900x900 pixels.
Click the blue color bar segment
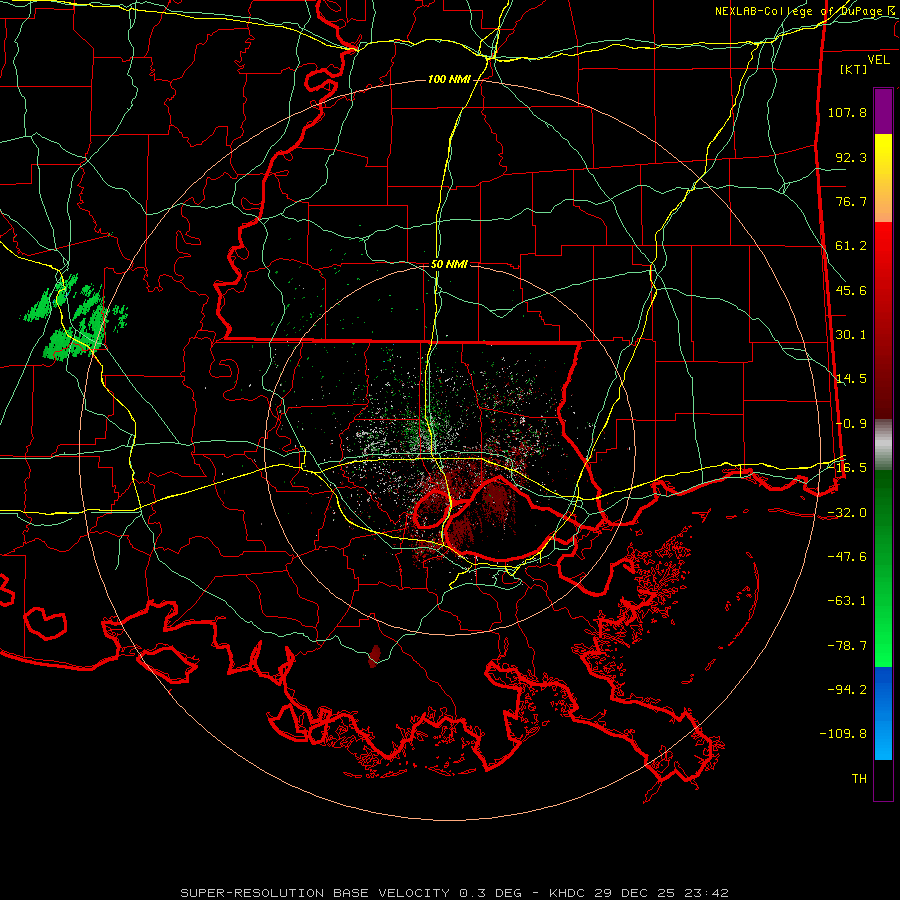pyautogui.click(x=883, y=713)
